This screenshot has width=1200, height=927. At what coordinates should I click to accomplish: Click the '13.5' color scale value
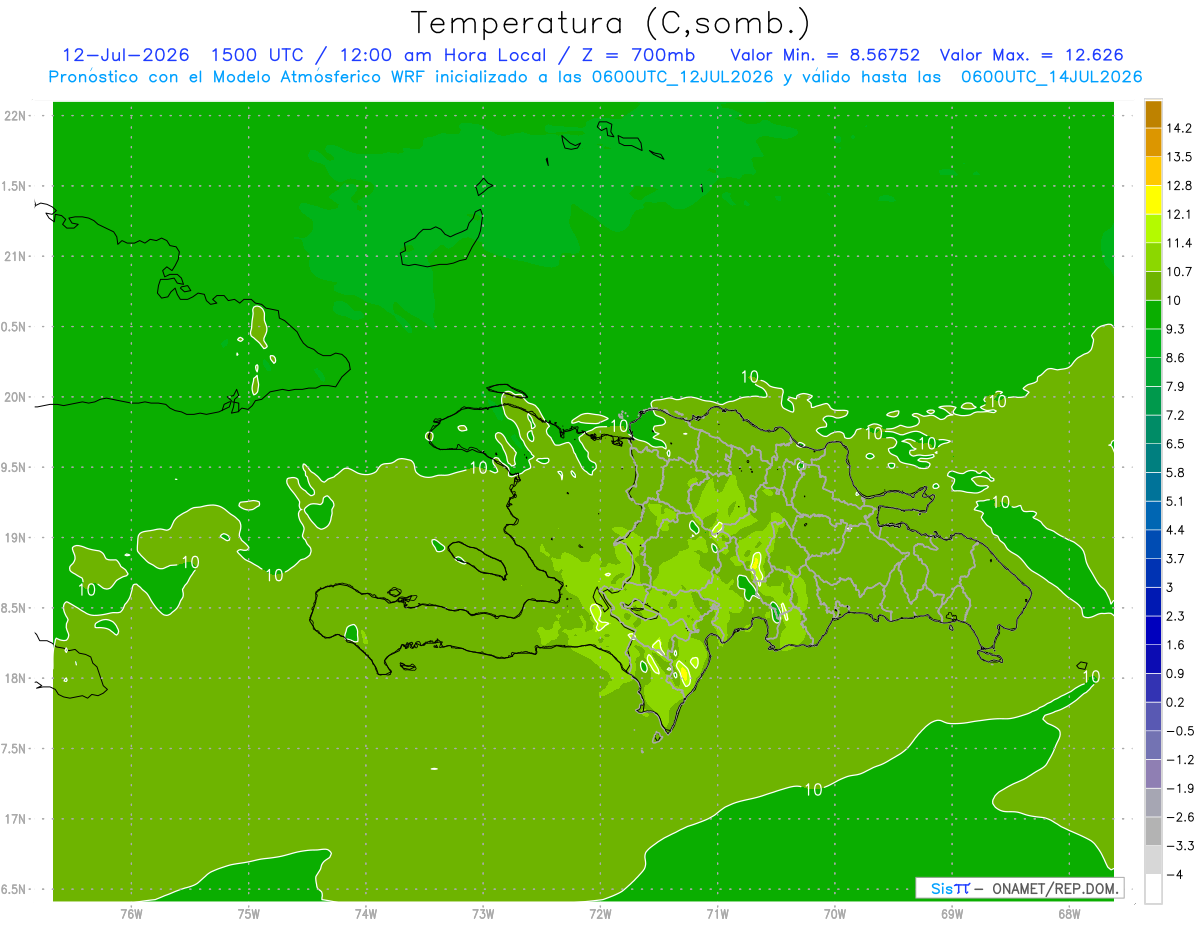[1180, 157]
